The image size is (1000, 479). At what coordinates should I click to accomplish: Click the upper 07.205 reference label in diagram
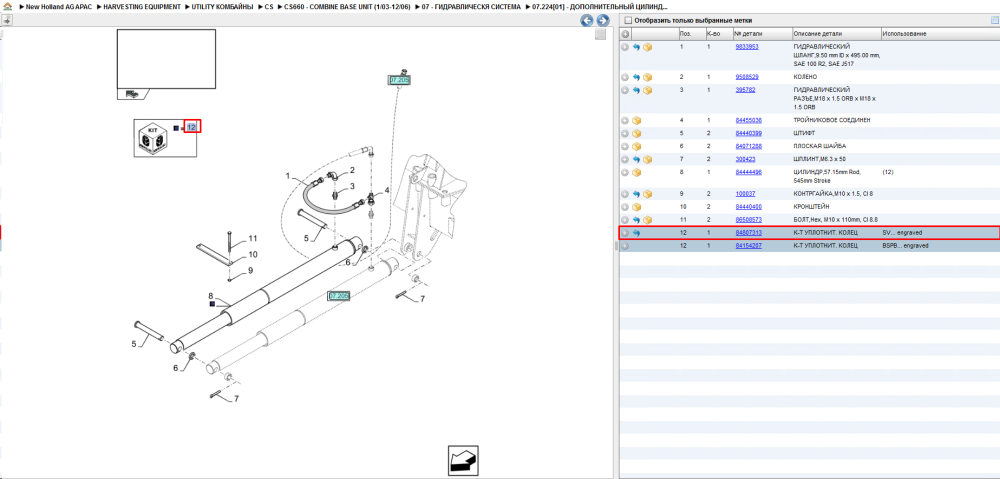coord(399,80)
